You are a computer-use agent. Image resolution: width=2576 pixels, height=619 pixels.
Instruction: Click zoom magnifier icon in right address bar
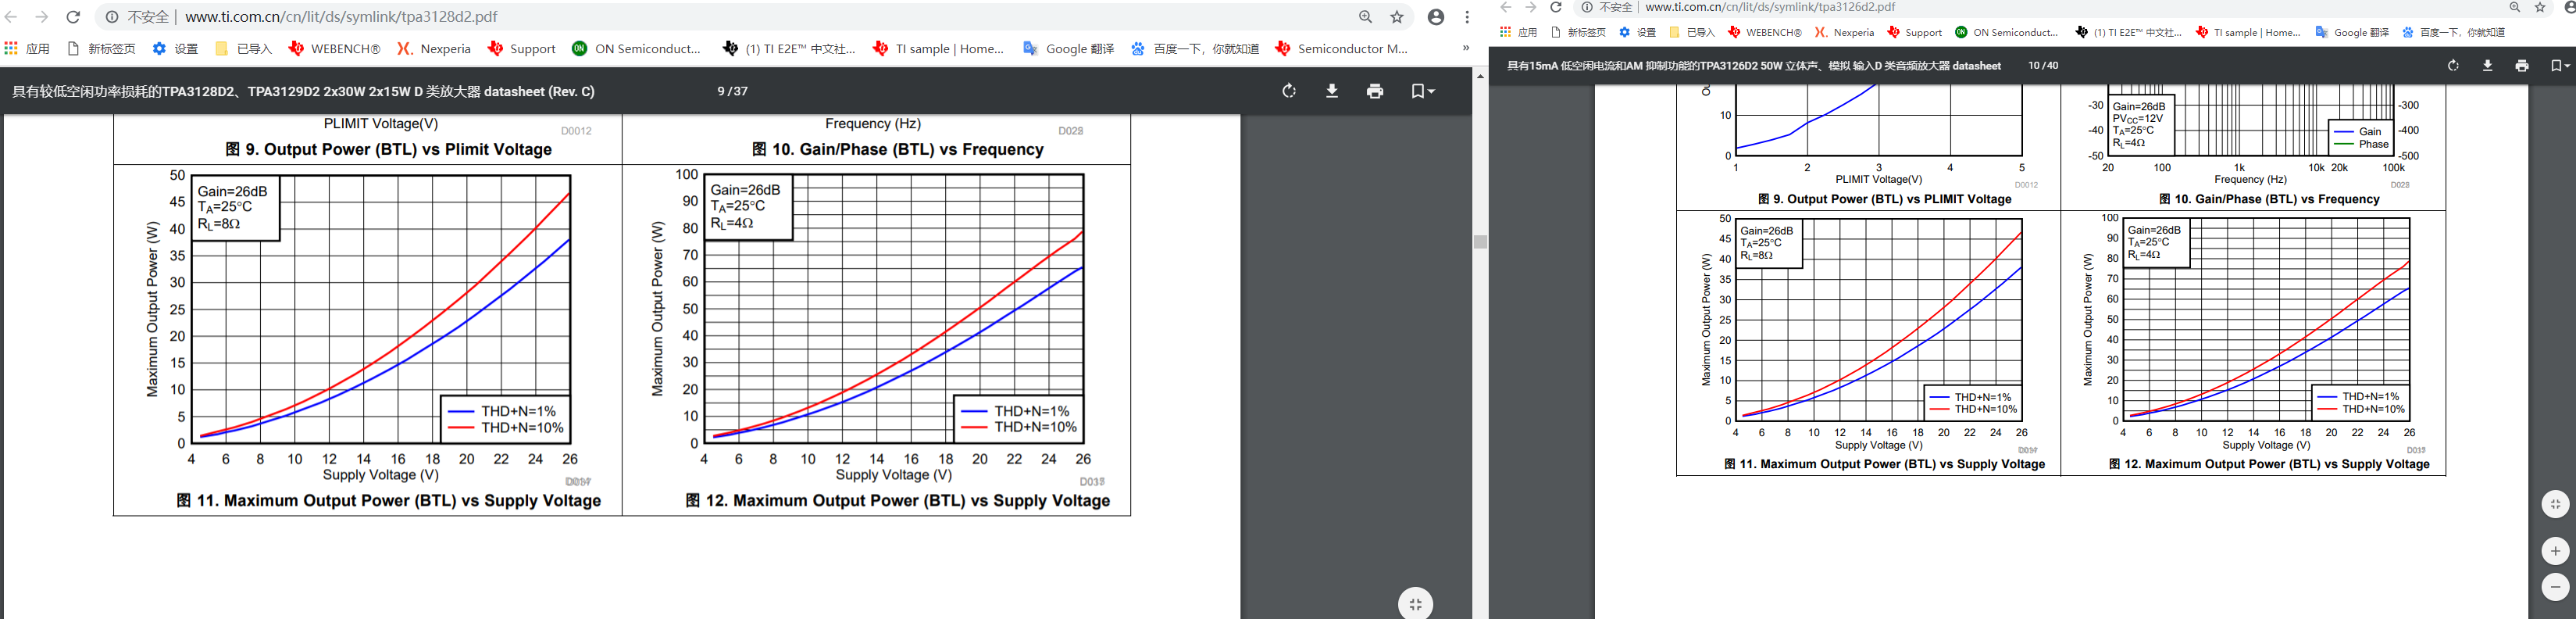pyautogui.click(x=2514, y=7)
